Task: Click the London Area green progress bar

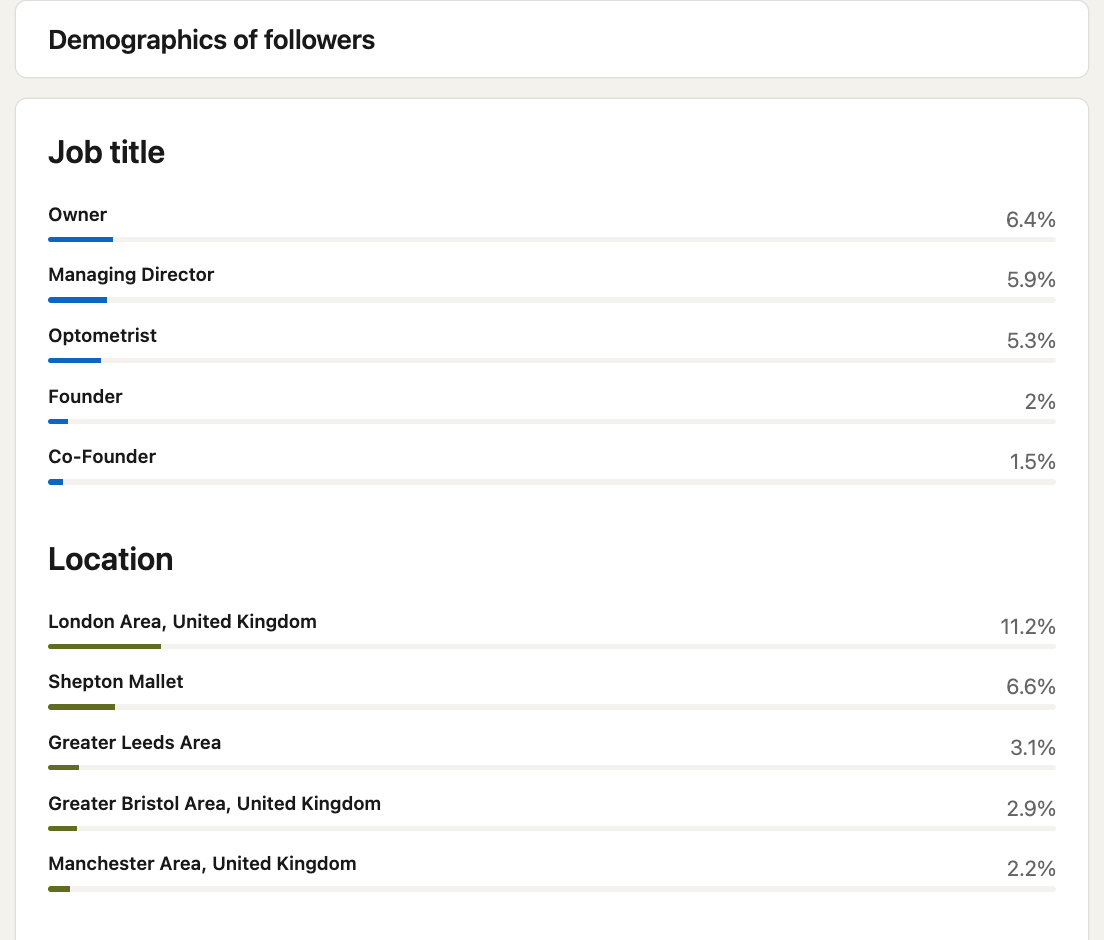Action: (104, 646)
